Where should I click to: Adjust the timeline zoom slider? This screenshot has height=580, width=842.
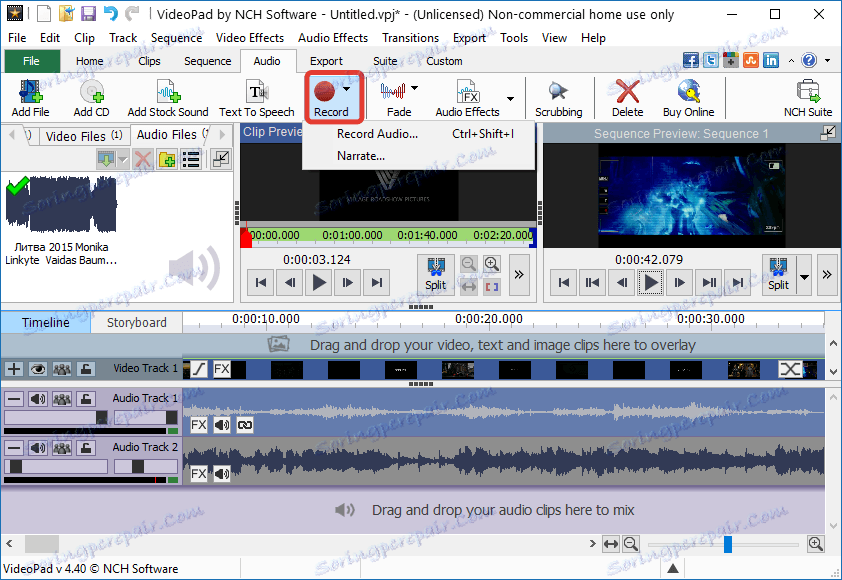tap(728, 544)
